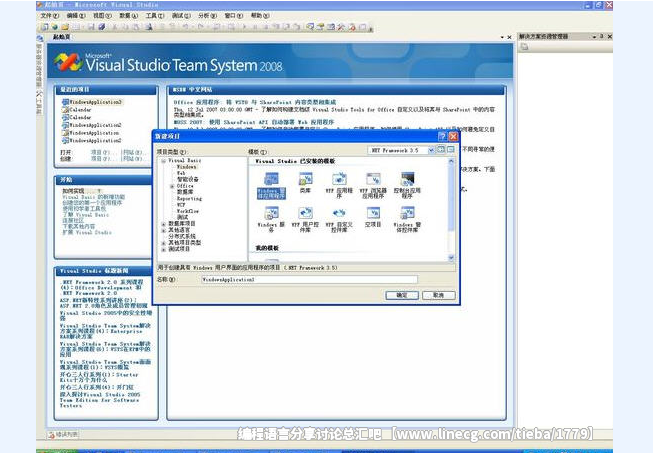The image size is (653, 453).
Task: Click the Save All toolbar icon
Action: coord(102,27)
